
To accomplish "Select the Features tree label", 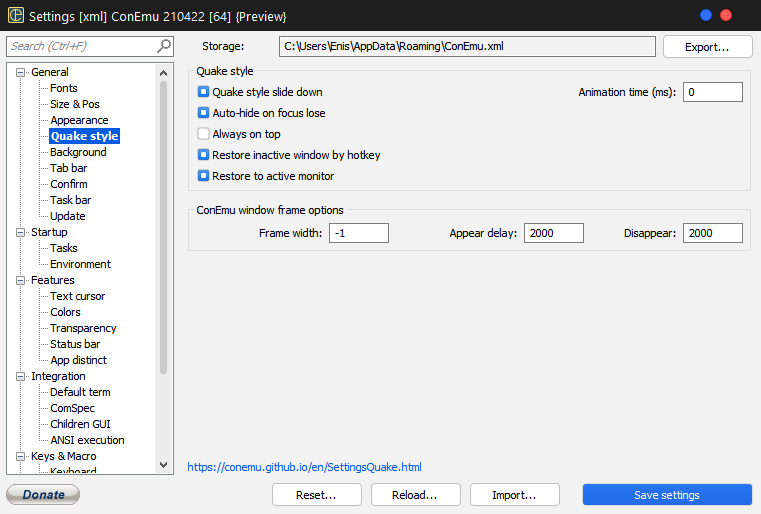I will (52, 280).
